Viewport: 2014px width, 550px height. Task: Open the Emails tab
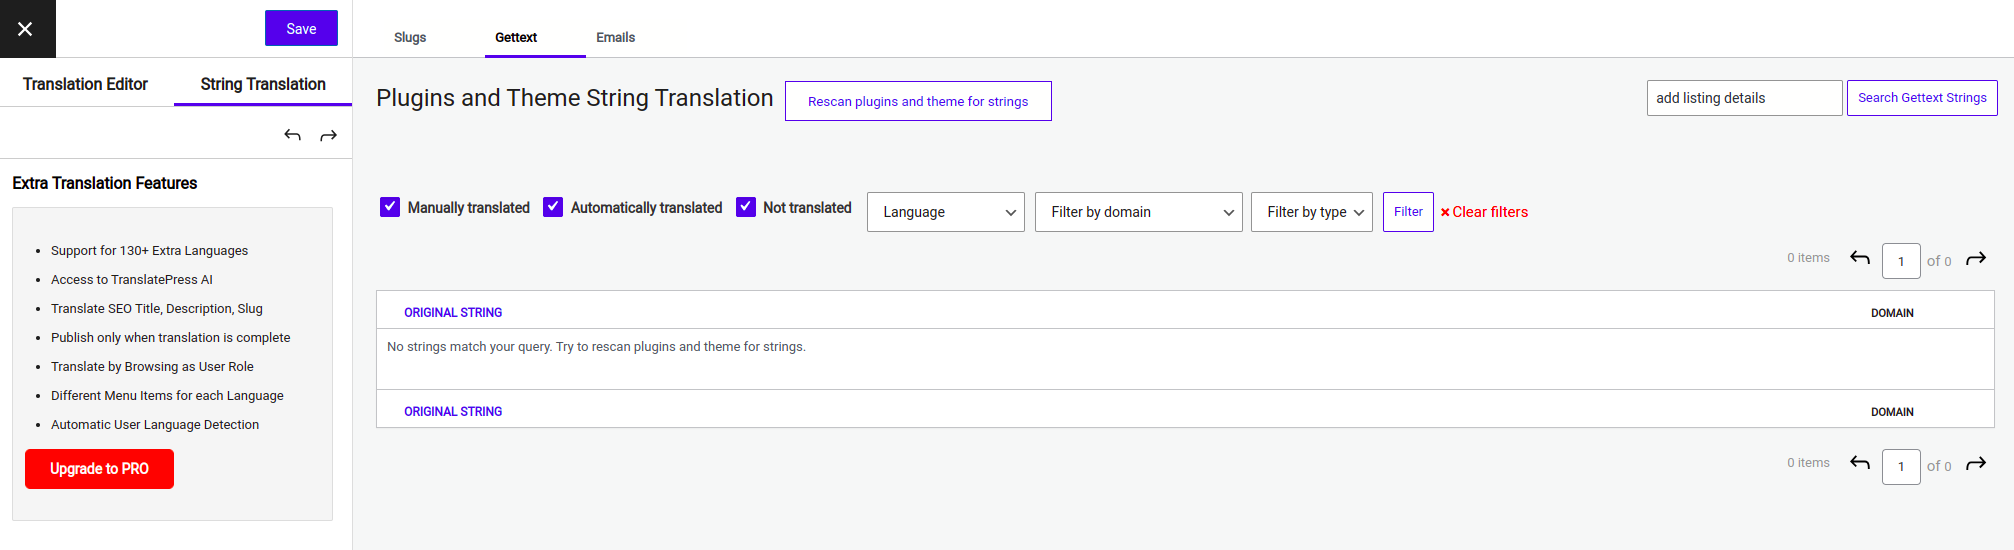616,37
